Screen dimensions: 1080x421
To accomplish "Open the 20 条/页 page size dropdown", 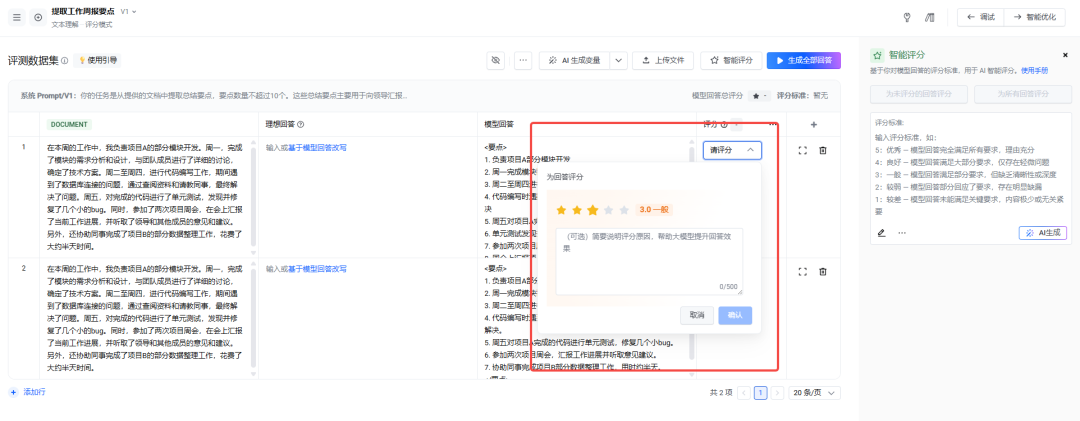I will pyautogui.click(x=814, y=393).
